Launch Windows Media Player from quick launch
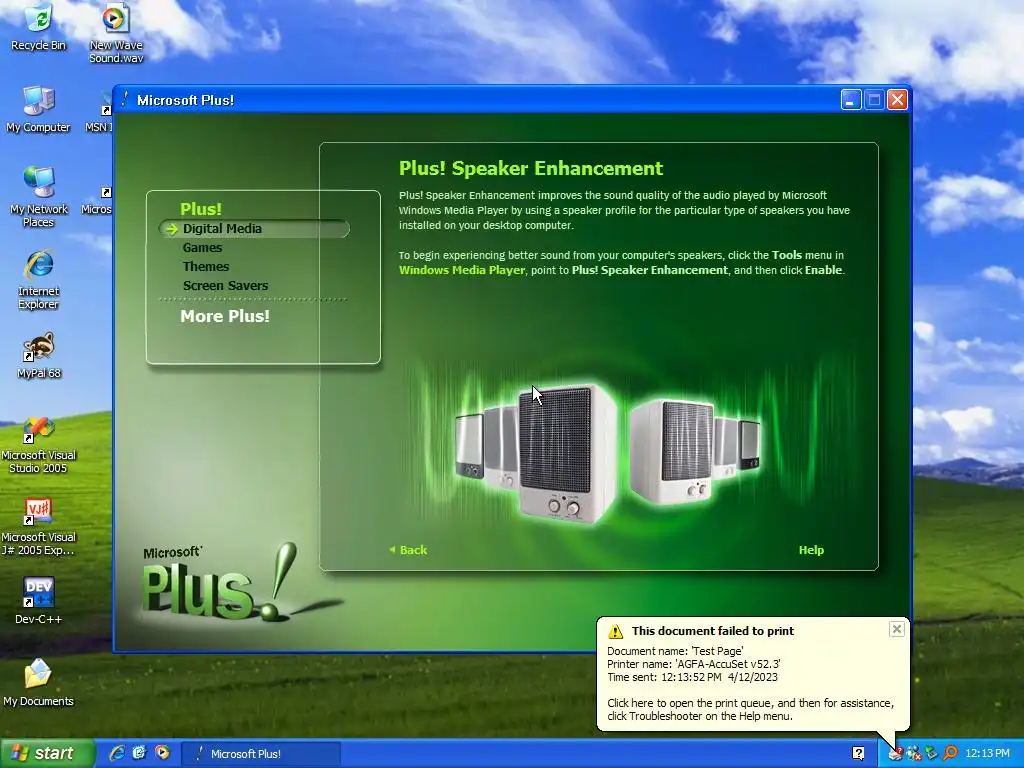The width and height of the screenshot is (1024, 768). (x=162, y=753)
